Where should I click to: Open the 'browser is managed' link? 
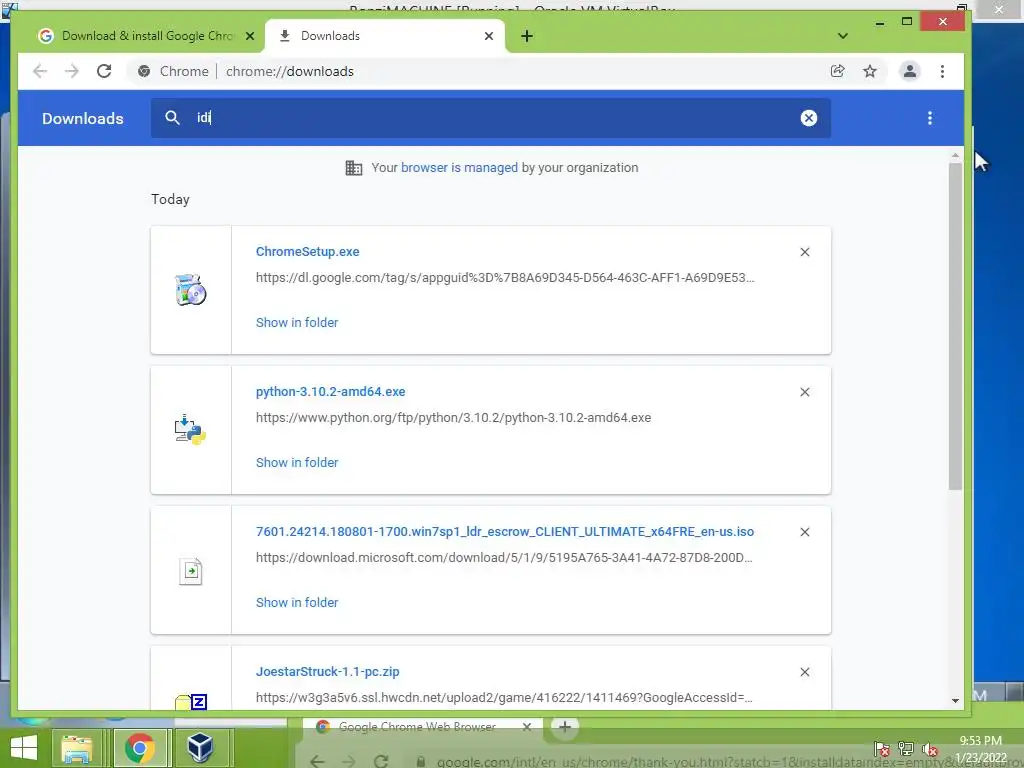[x=459, y=168]
